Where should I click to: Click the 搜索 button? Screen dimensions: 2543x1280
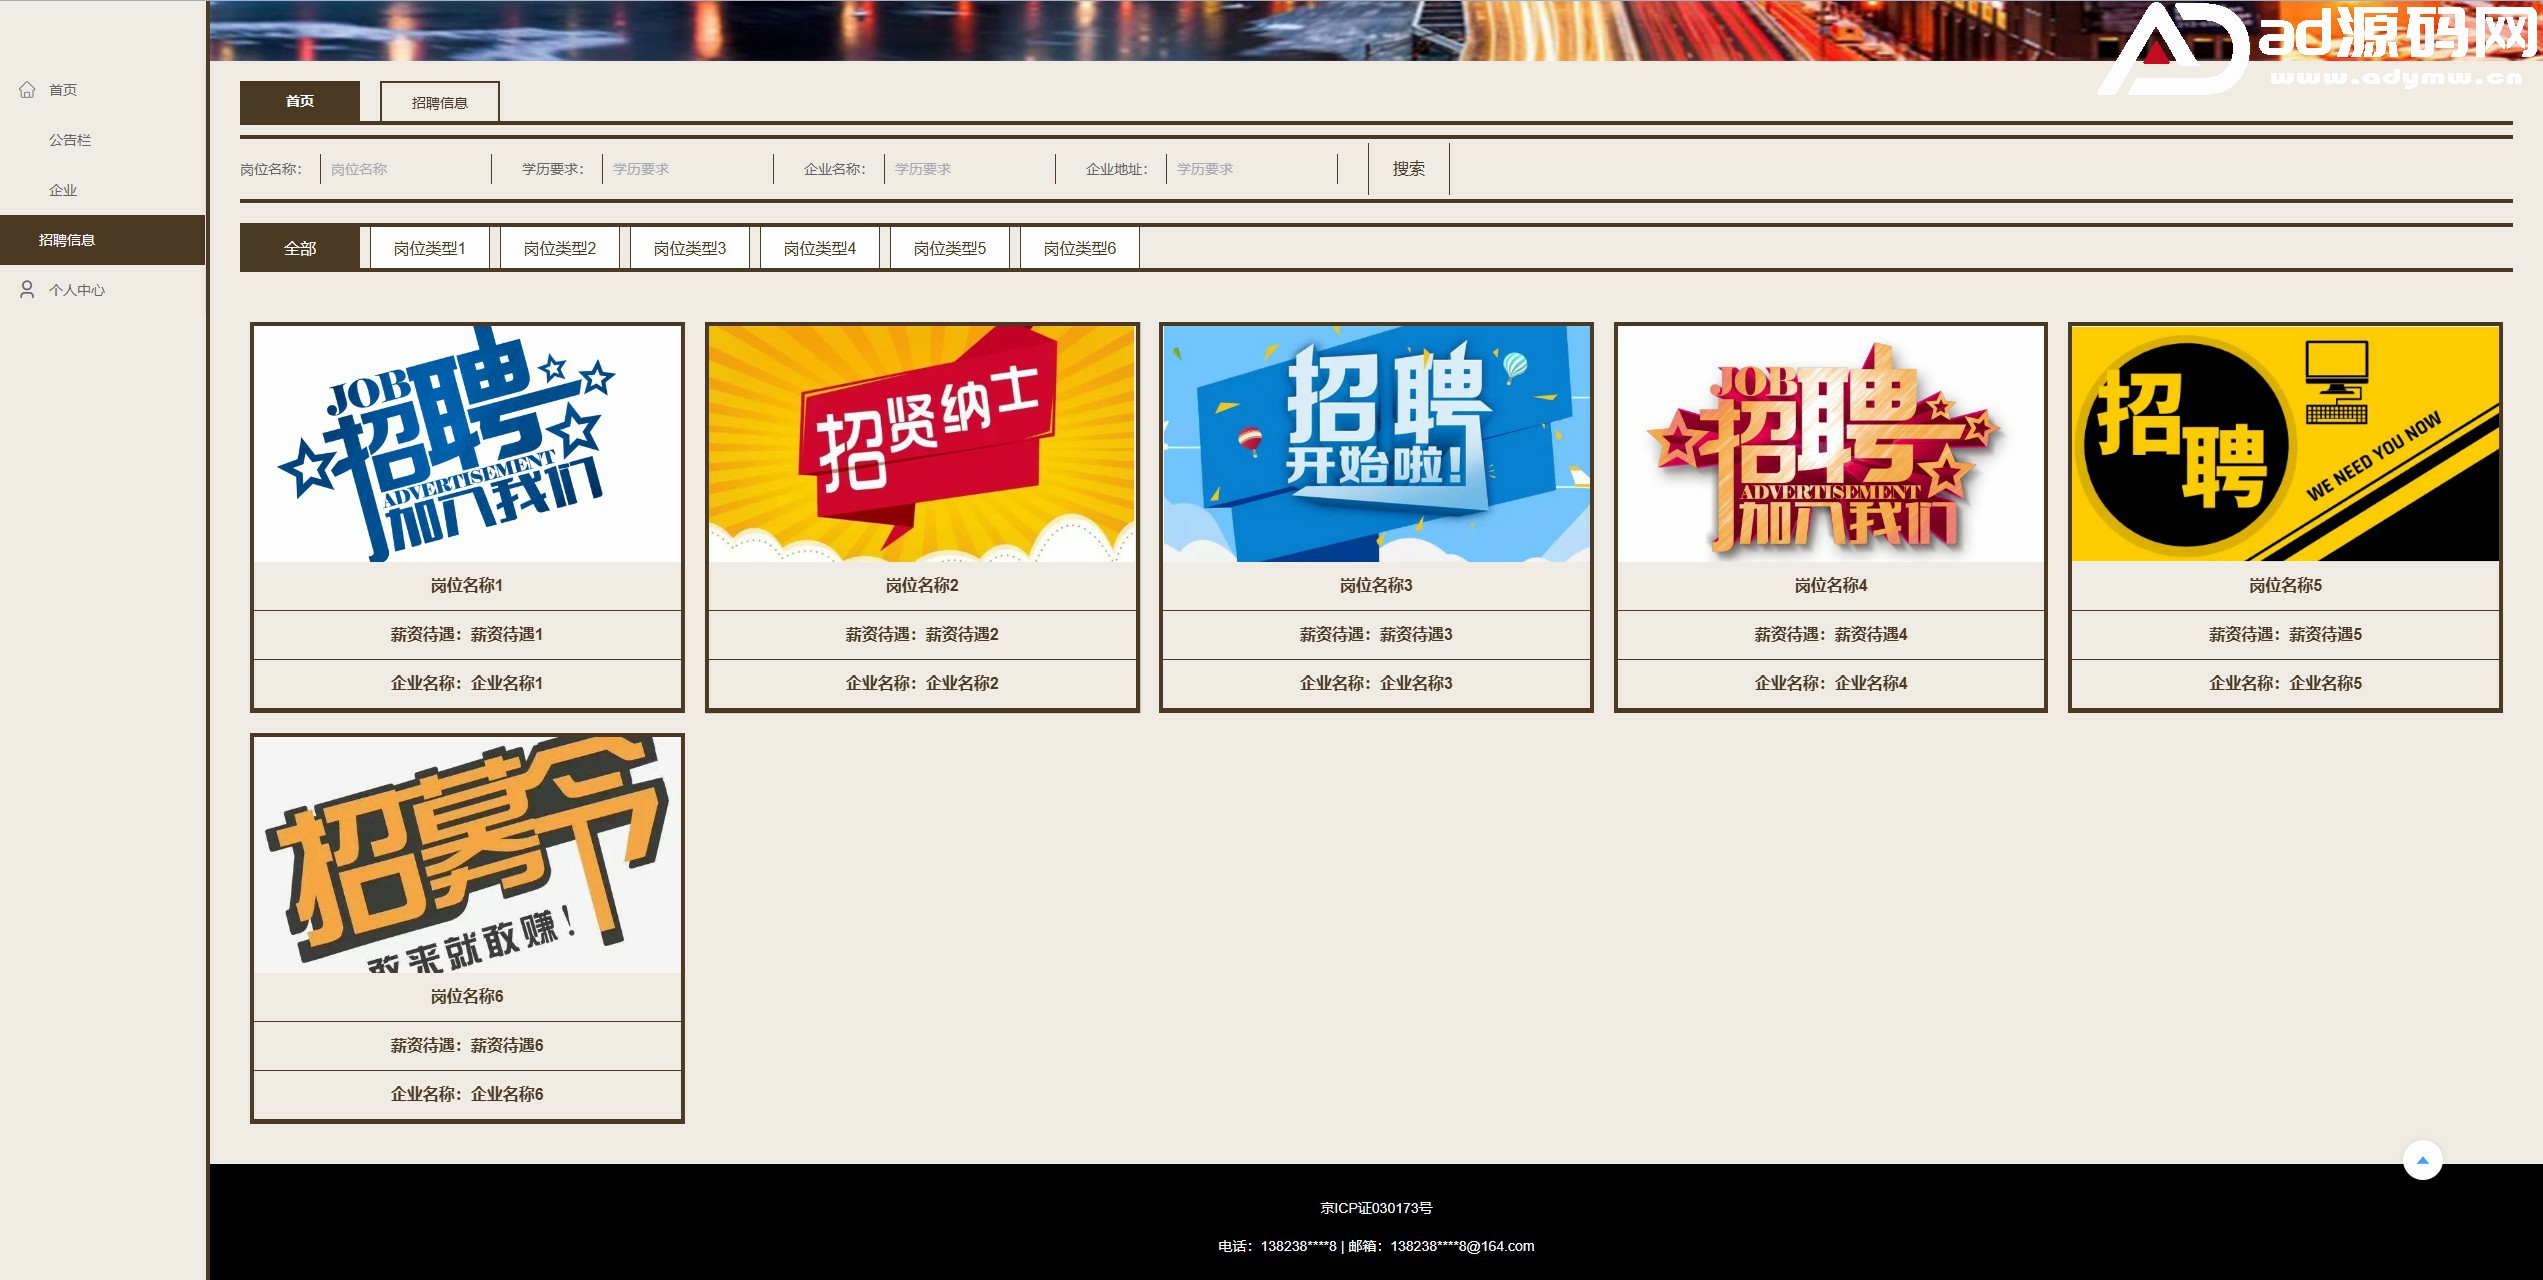pos(1408,169)
